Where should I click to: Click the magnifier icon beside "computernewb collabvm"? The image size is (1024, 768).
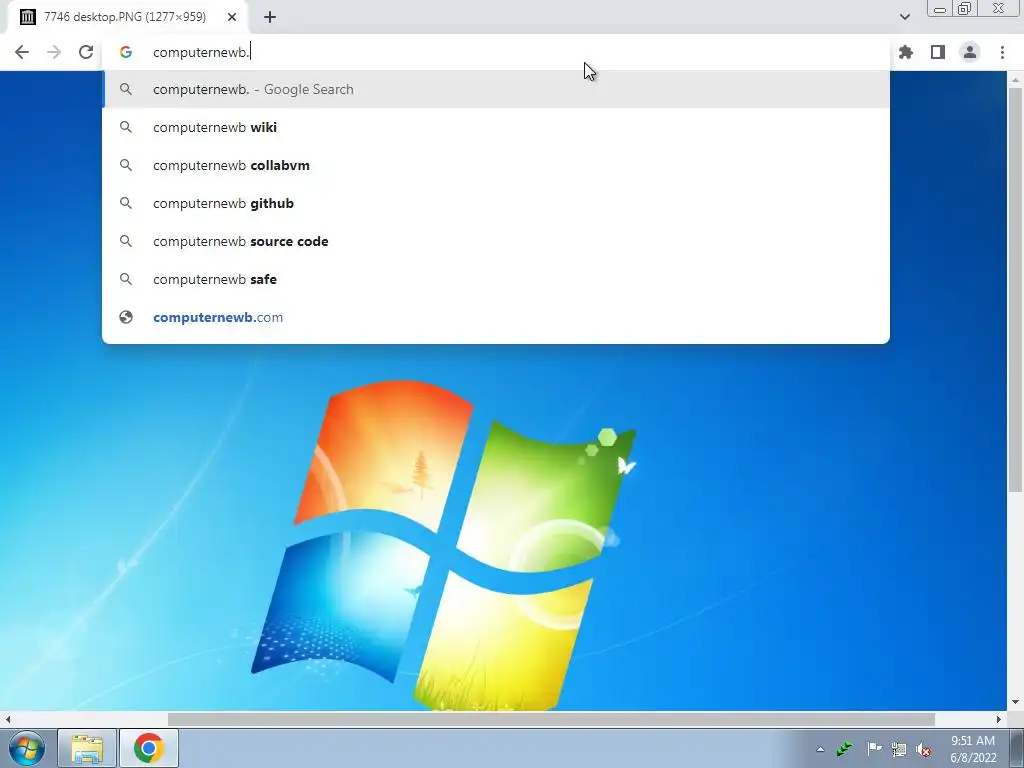pyautogui.click(x=125, y=165)
